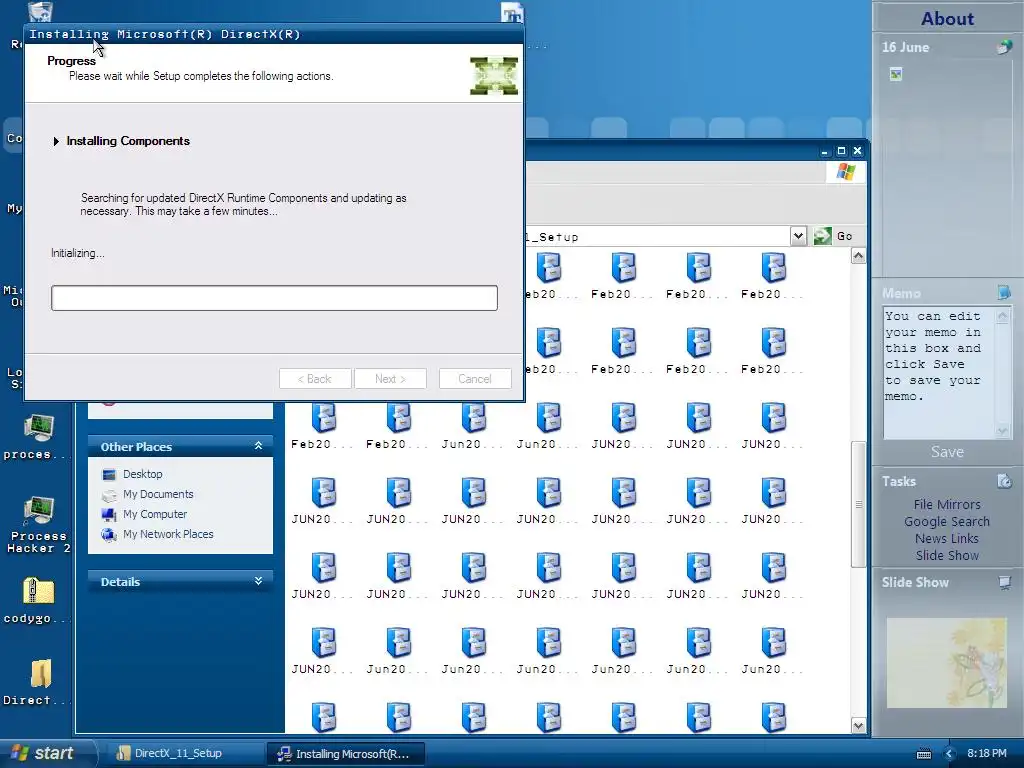1024x768 pixels.
Task: Click the My Network Places globe icon
Action: pyautogui.click(x=109, y=535)
